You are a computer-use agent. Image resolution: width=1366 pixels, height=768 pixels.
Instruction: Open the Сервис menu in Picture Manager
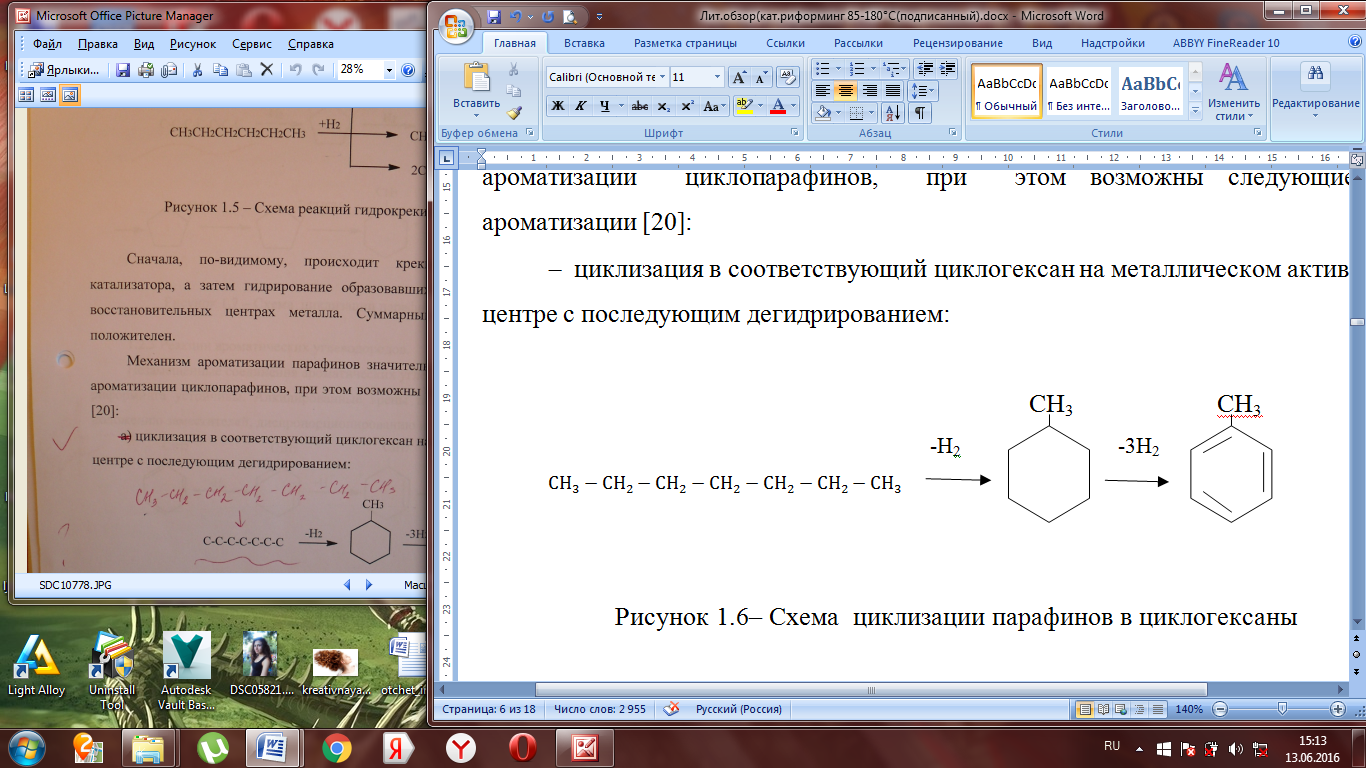tap(251, 44)
